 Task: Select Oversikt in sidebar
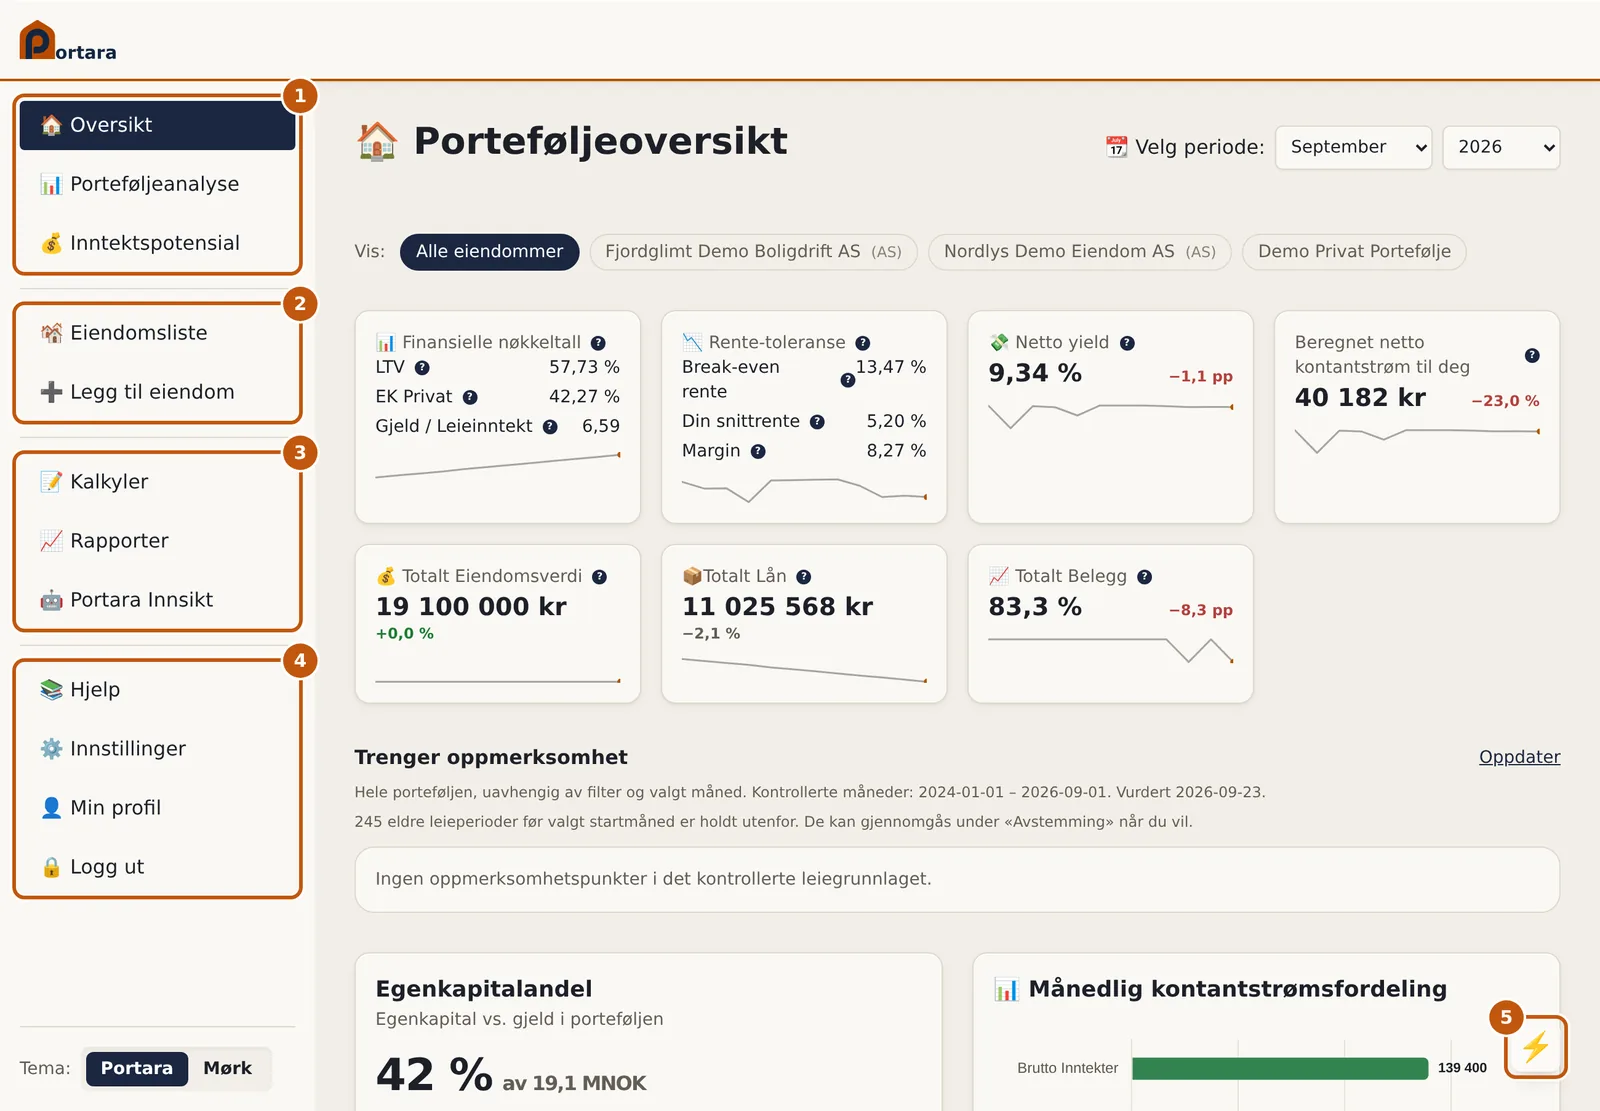pos(157,125)
